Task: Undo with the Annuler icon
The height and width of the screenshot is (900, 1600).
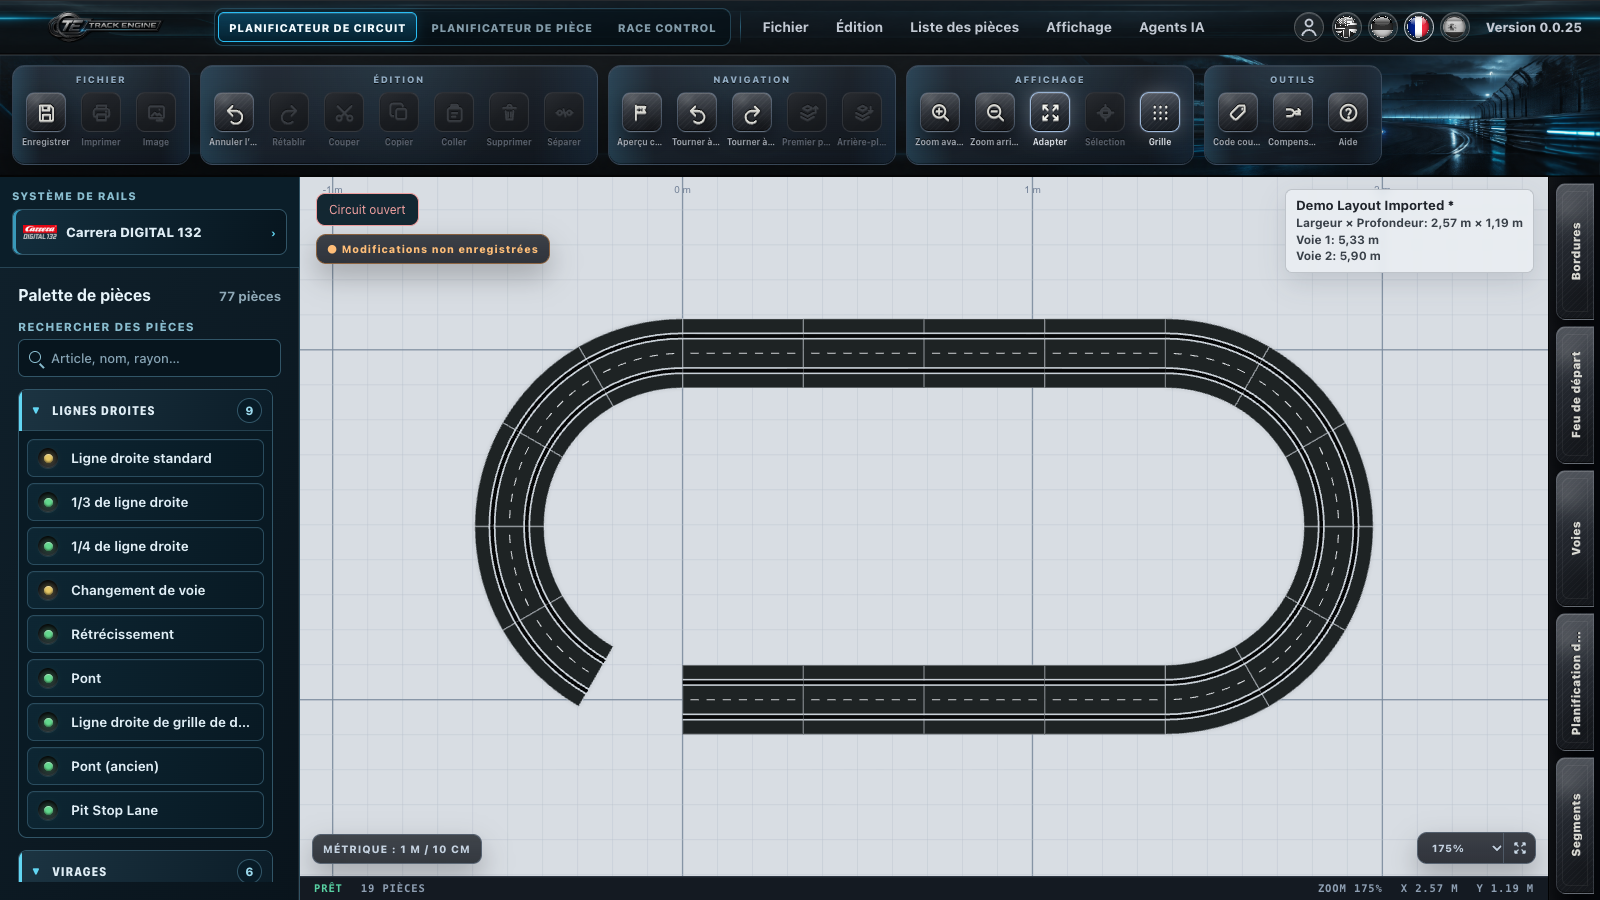Action: click(234, 113)
